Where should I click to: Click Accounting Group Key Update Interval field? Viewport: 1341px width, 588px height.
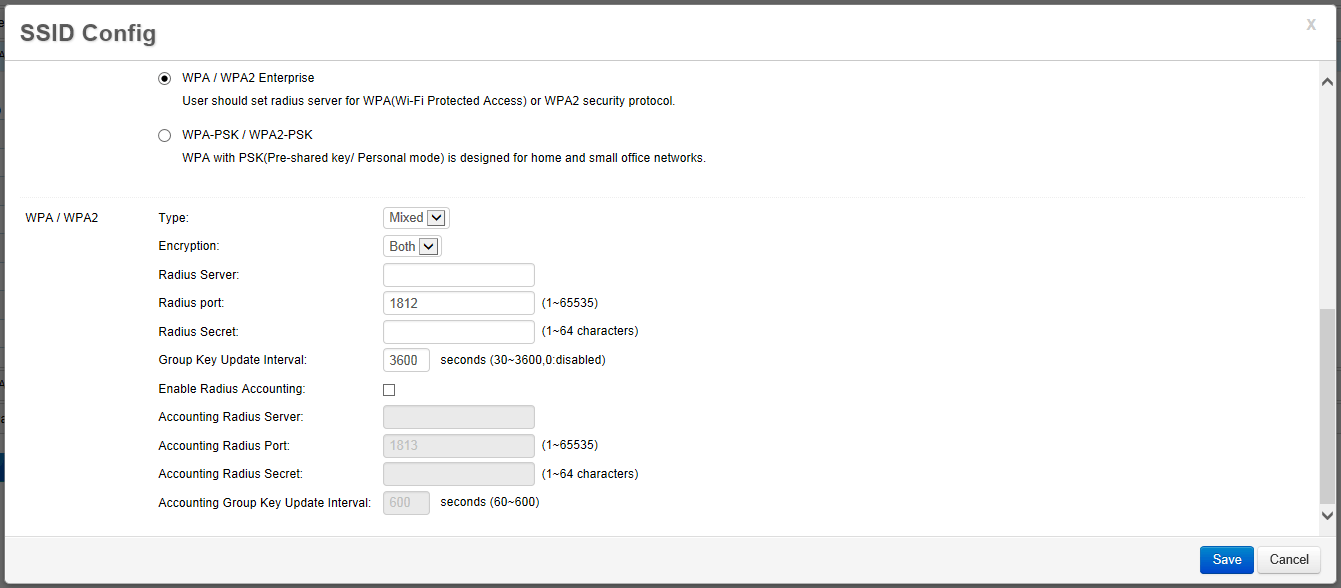click(x=406, y=503)
